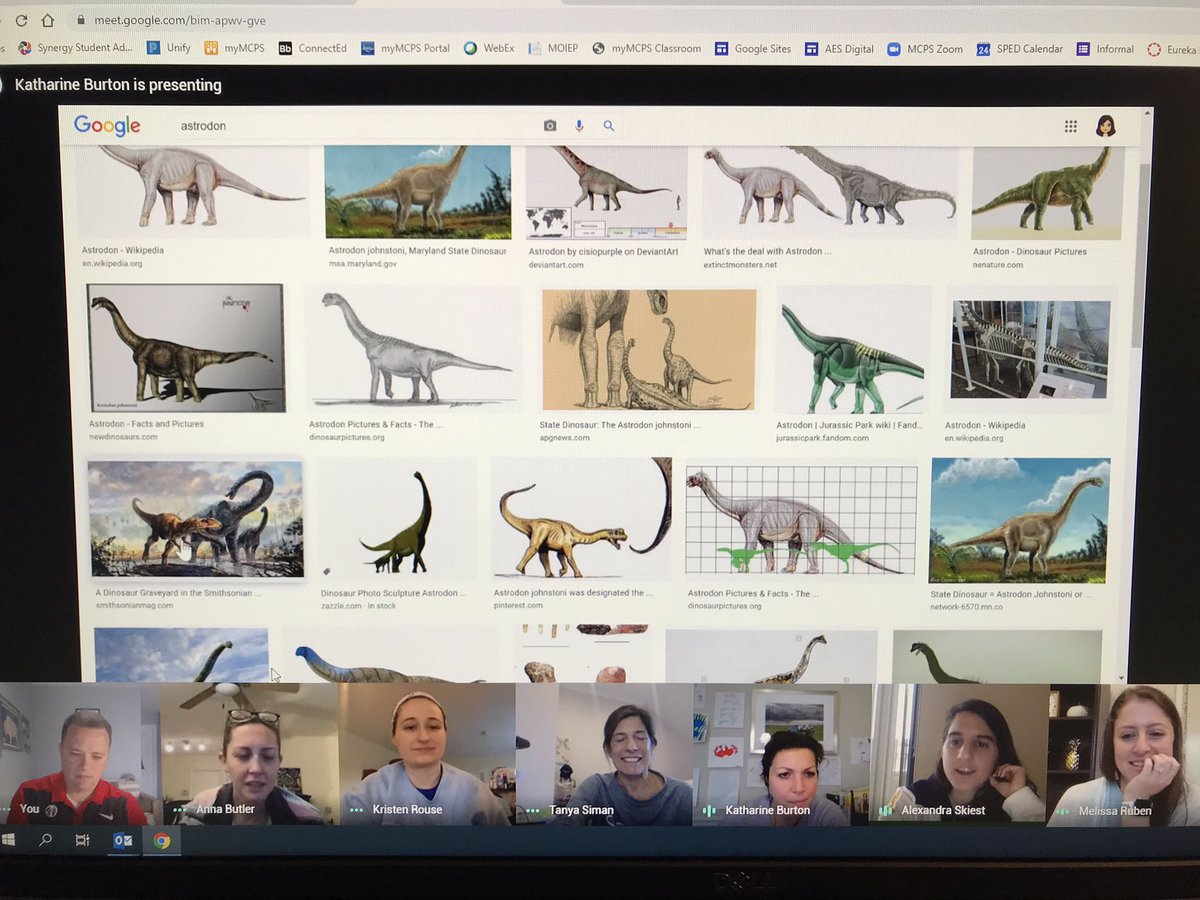This screenshot has width=1200, height=900.
Task: Select Anna Butler's video tile
Action: point(250,755)
